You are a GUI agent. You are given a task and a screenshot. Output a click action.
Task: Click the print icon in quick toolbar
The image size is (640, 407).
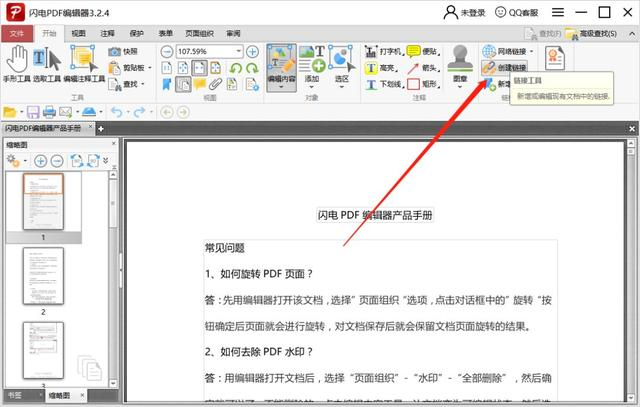pos(49,112)
